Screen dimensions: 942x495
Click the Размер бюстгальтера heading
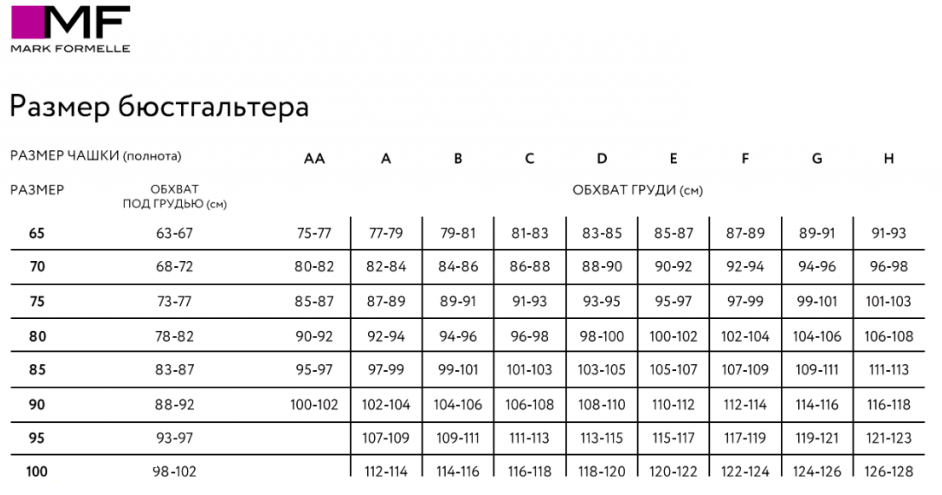(159, 107)
